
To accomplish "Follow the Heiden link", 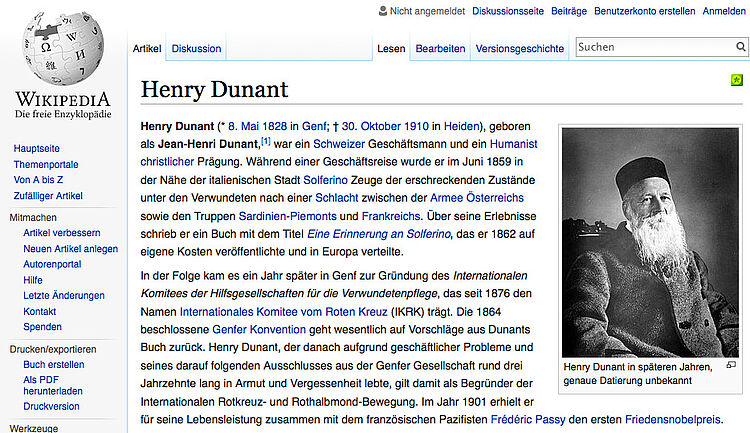I will click(461, 126).
